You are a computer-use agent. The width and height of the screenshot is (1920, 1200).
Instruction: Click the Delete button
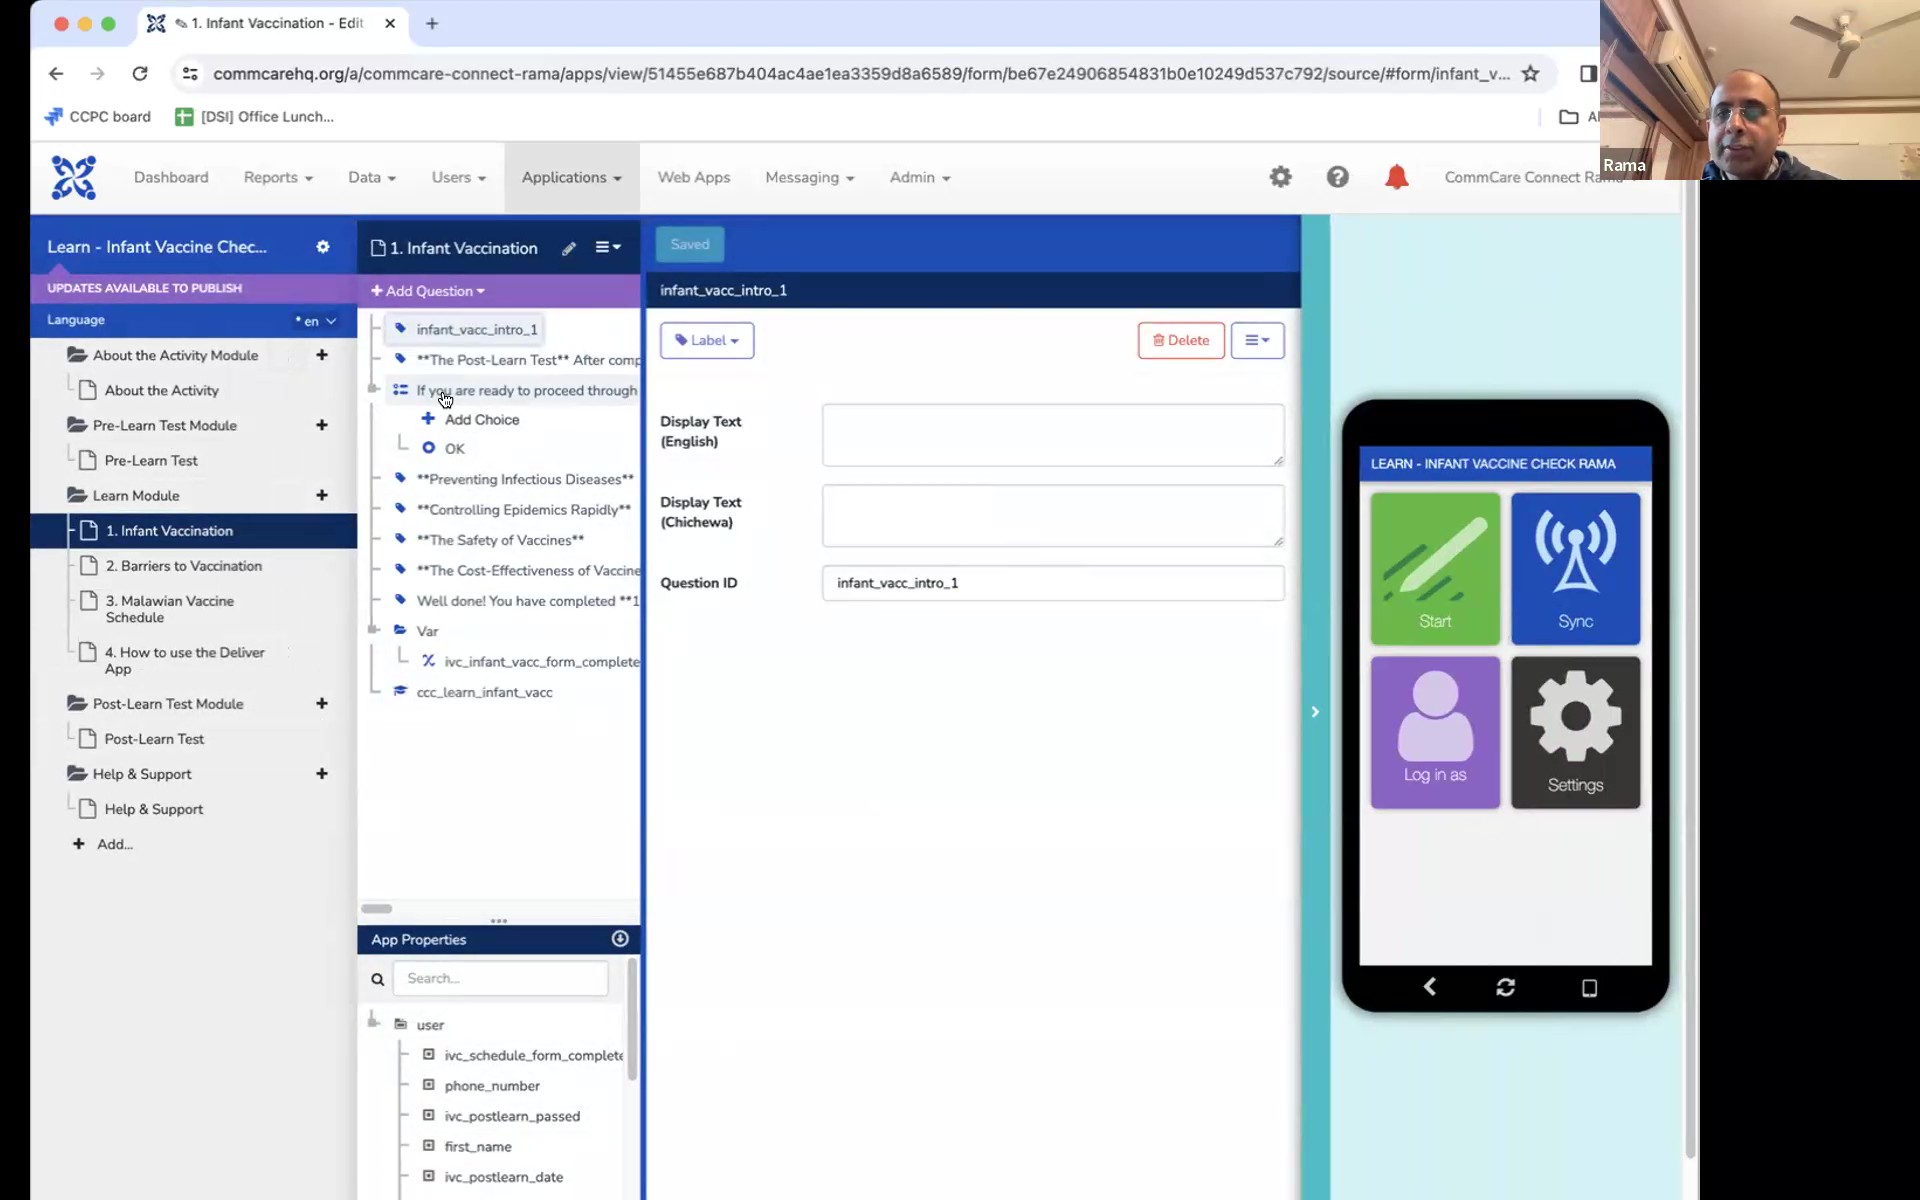1180,340
